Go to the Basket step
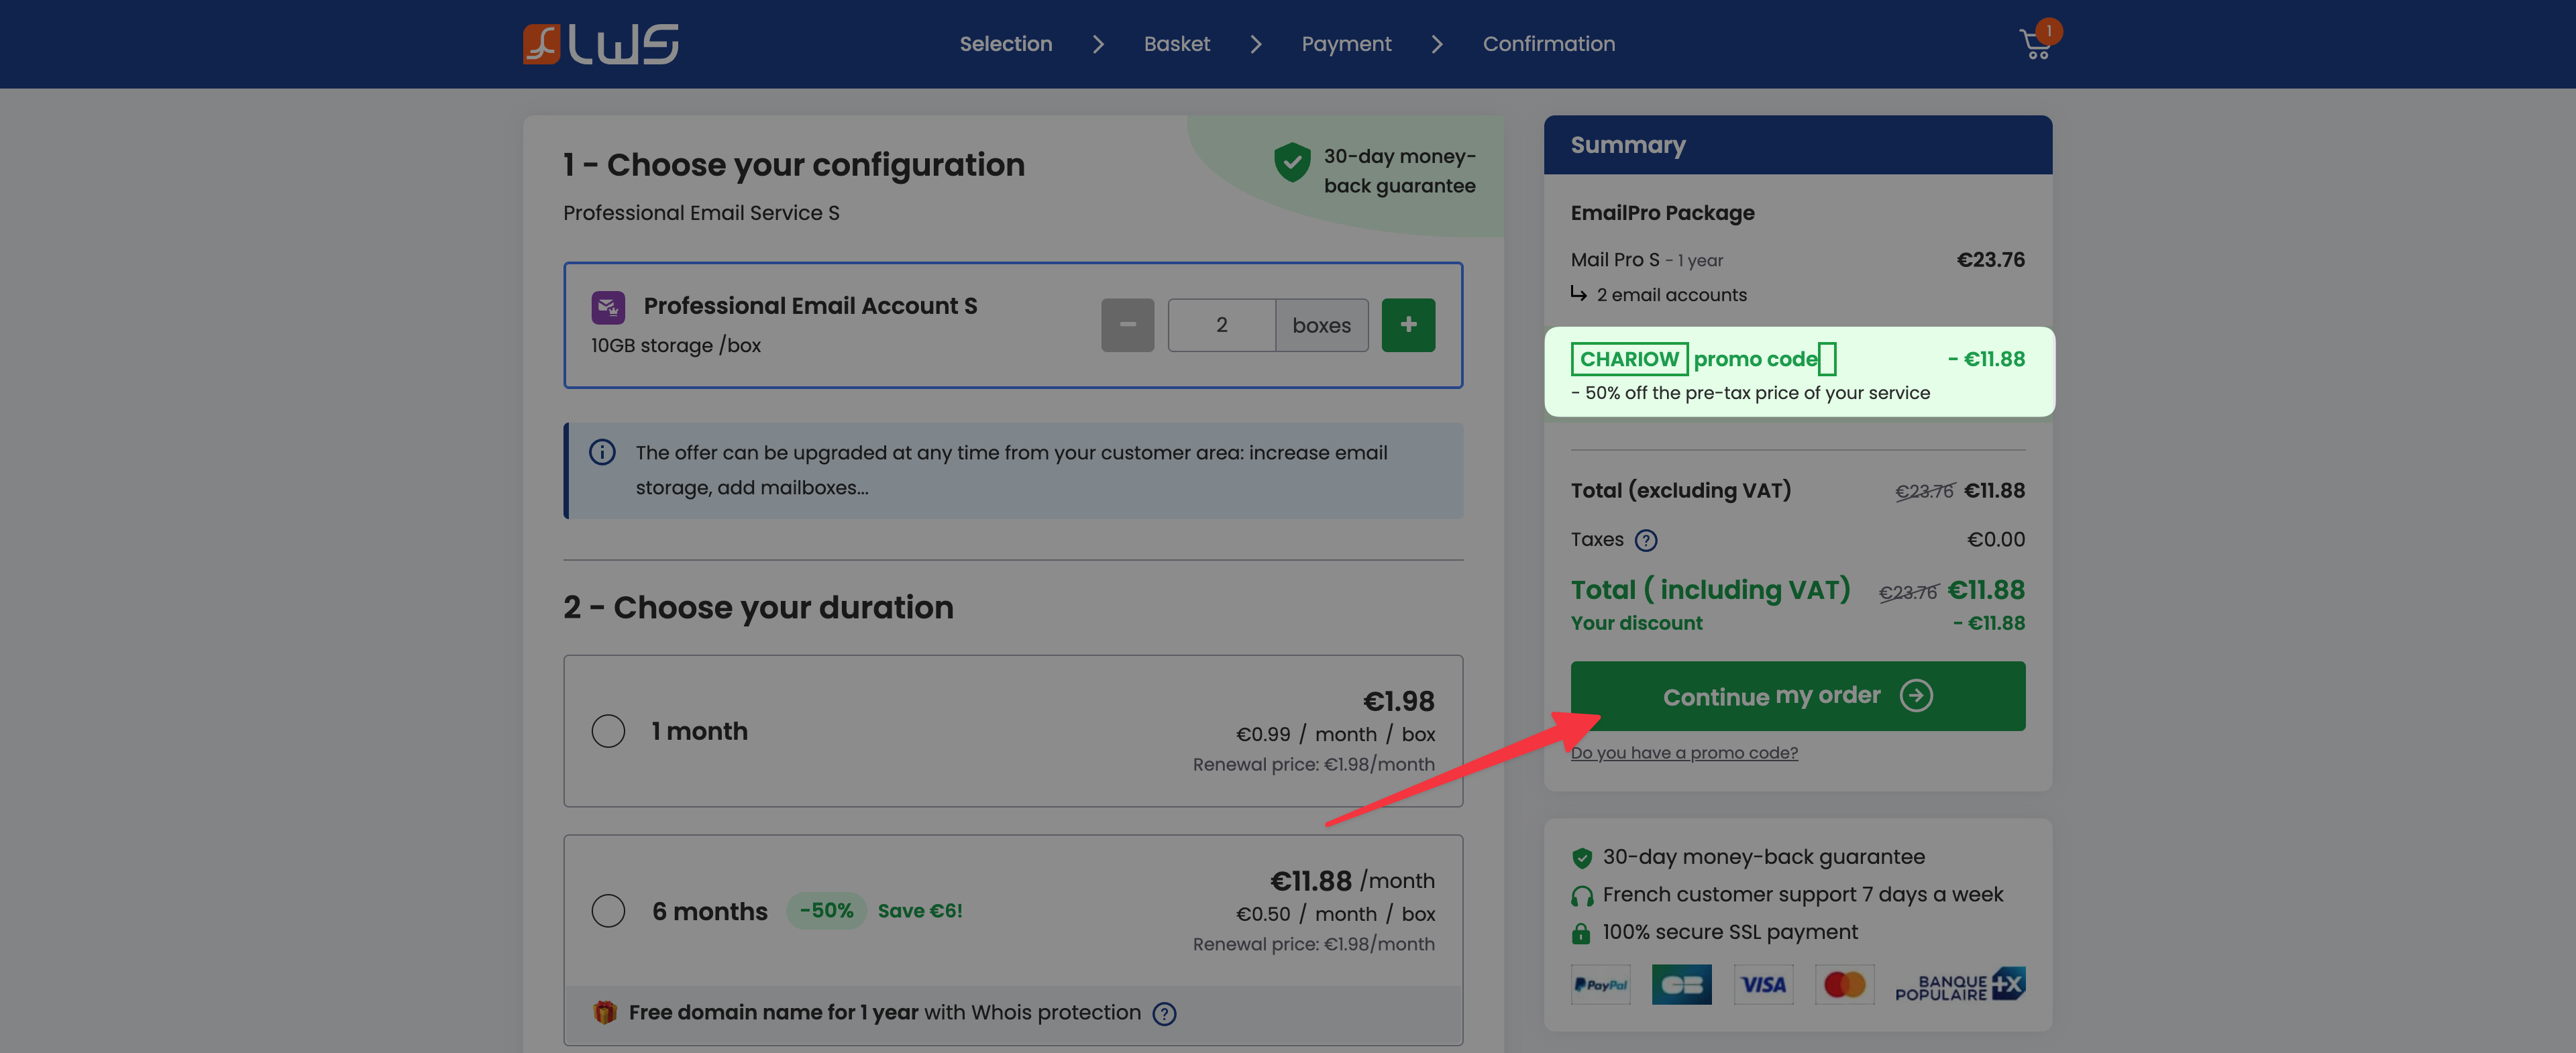 [x=1176, y=44]
